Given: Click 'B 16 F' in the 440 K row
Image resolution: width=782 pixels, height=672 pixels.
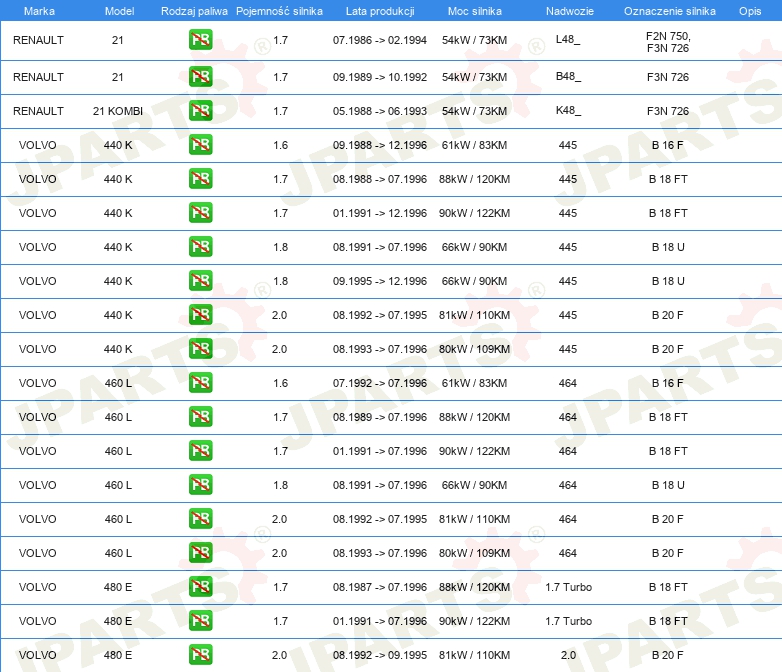Looking at the screenshot, I should 667,145.
